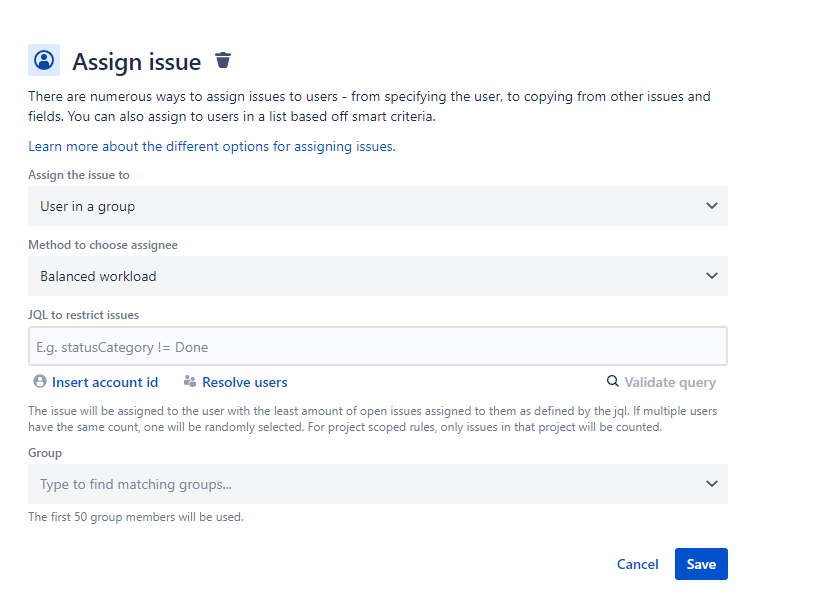Screen dimensions: 829x602
Task: Click Validate query
Action: [670, 382]
